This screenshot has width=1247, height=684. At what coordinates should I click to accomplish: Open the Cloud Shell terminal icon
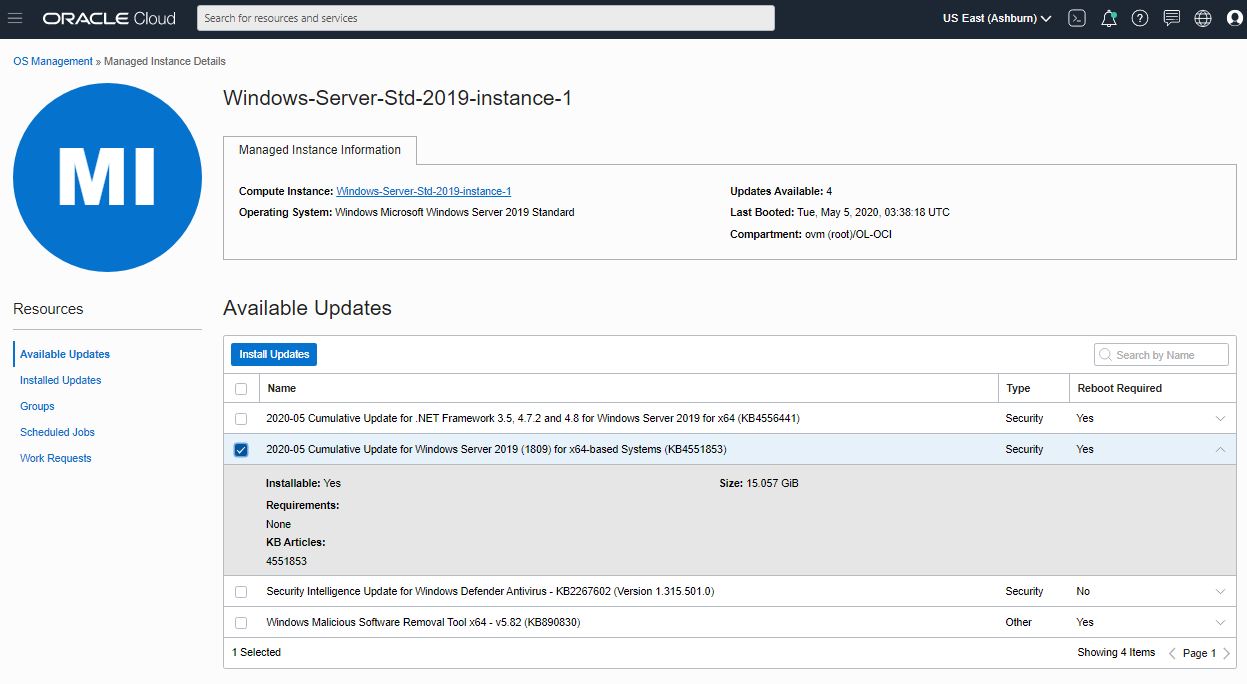(x=1076, y=17)
